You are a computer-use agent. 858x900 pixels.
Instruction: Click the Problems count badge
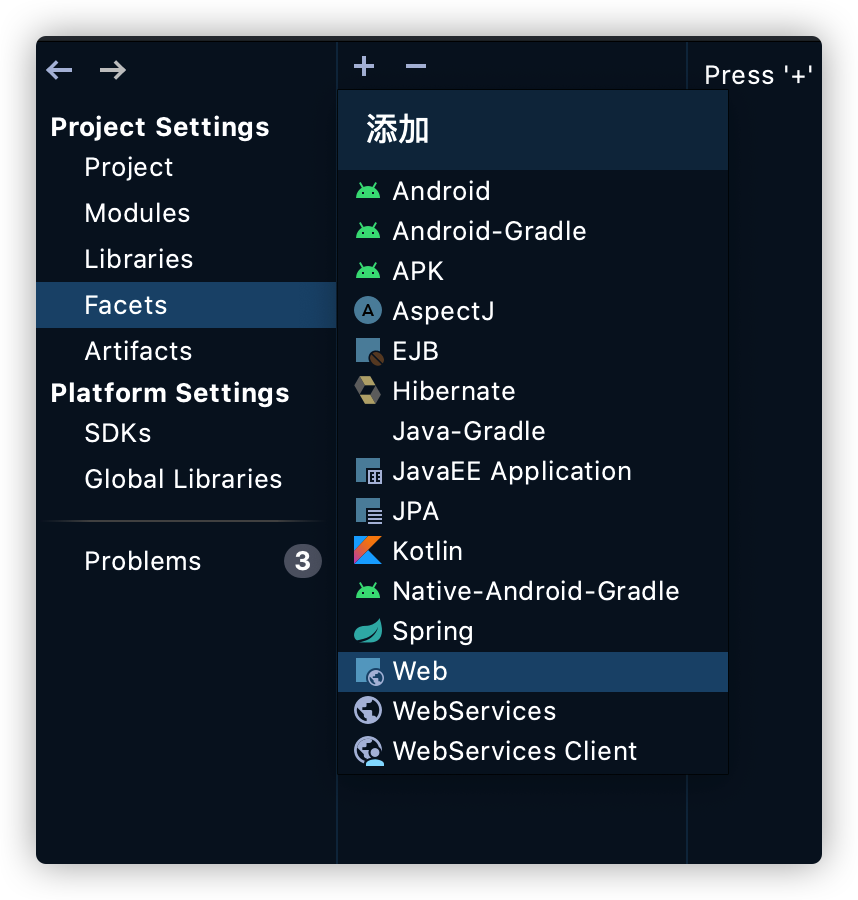point(302,561)
